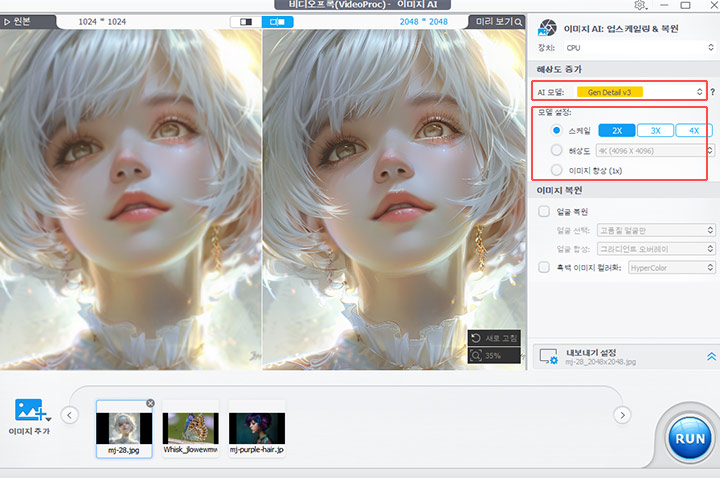Image resolution: width=720 pixels, height=478 pixels.
Task: Click the 이미지 추가 add image icon
Action: [29, 410]
